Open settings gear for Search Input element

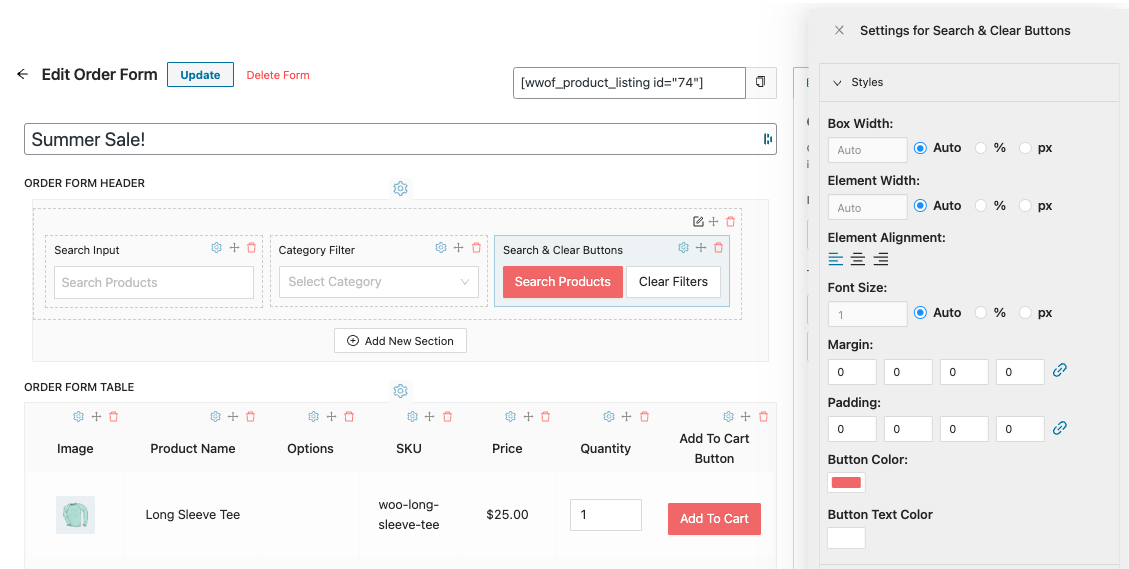(216, 248)
